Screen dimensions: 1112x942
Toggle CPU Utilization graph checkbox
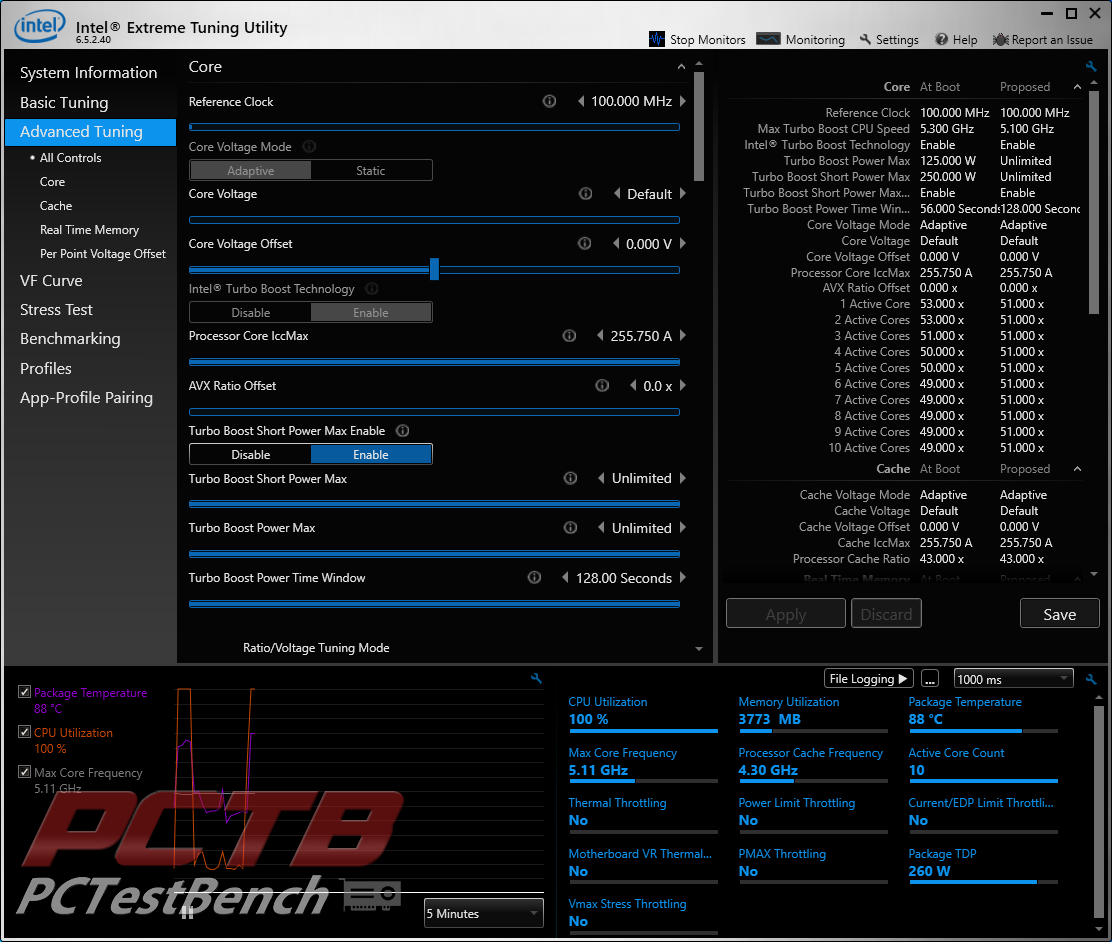[25, 731]
